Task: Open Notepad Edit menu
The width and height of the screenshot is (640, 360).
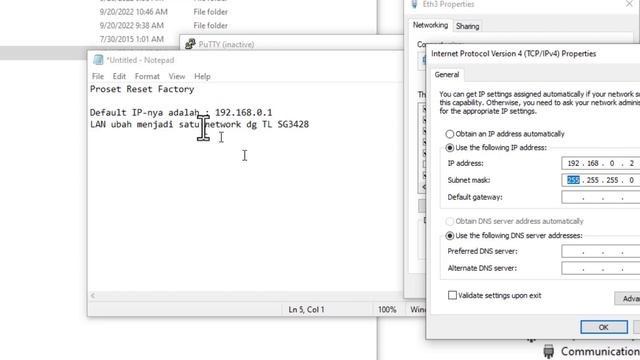Action: click(x=119, y=76)
